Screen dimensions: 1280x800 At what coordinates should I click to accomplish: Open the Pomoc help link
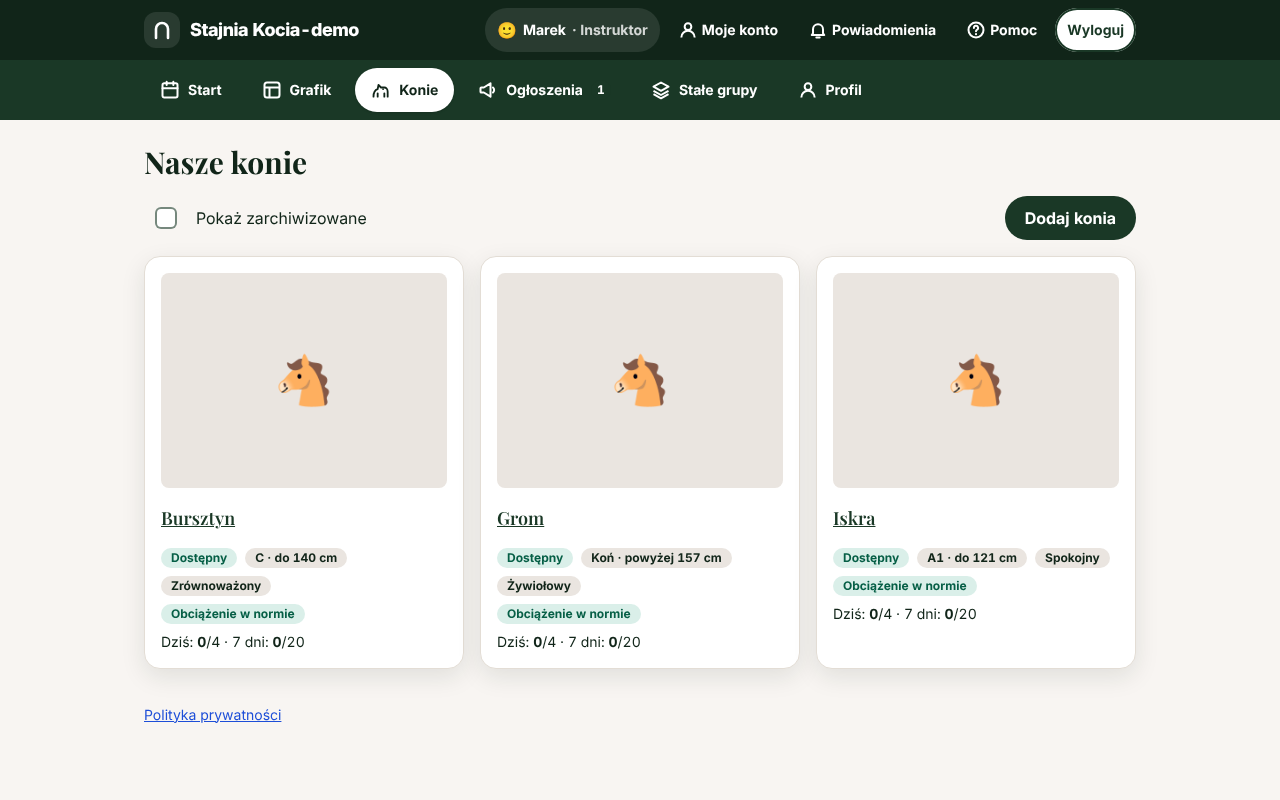1002,30
